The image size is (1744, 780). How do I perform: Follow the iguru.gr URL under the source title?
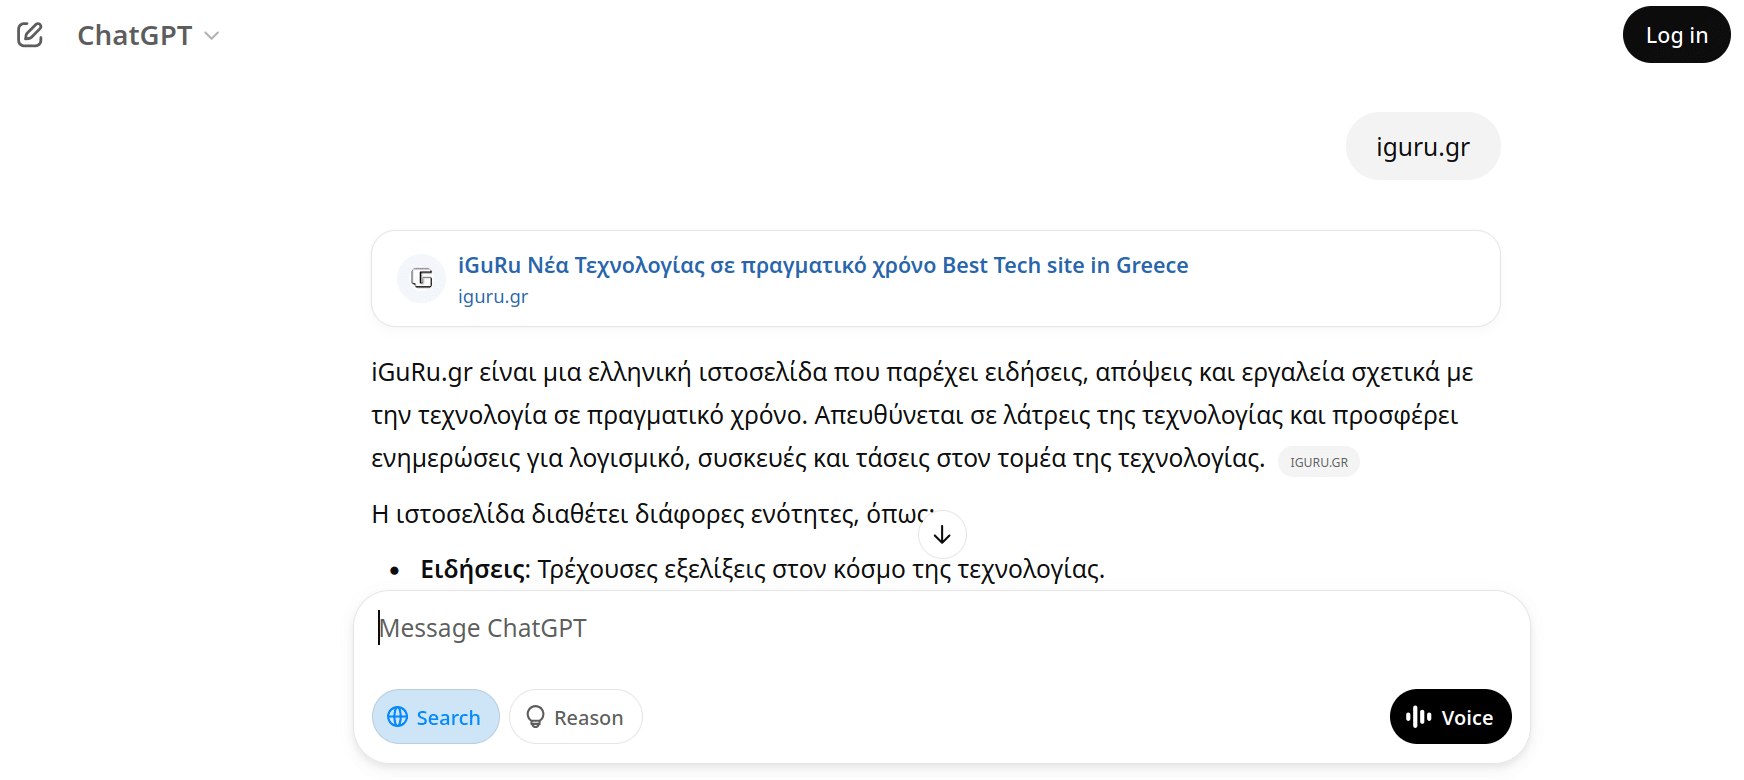pos(493,297)
